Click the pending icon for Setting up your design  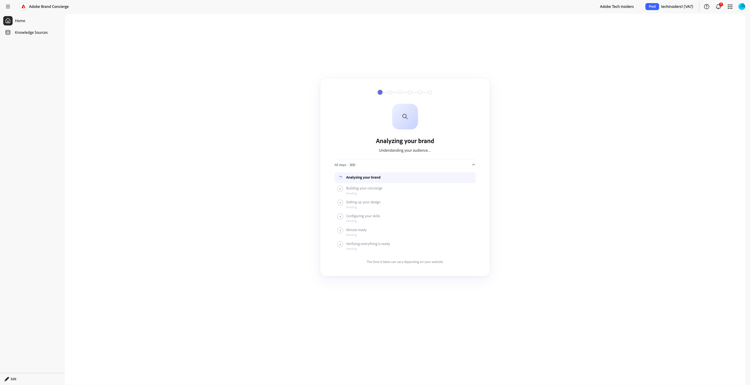[x=340, y=203]
